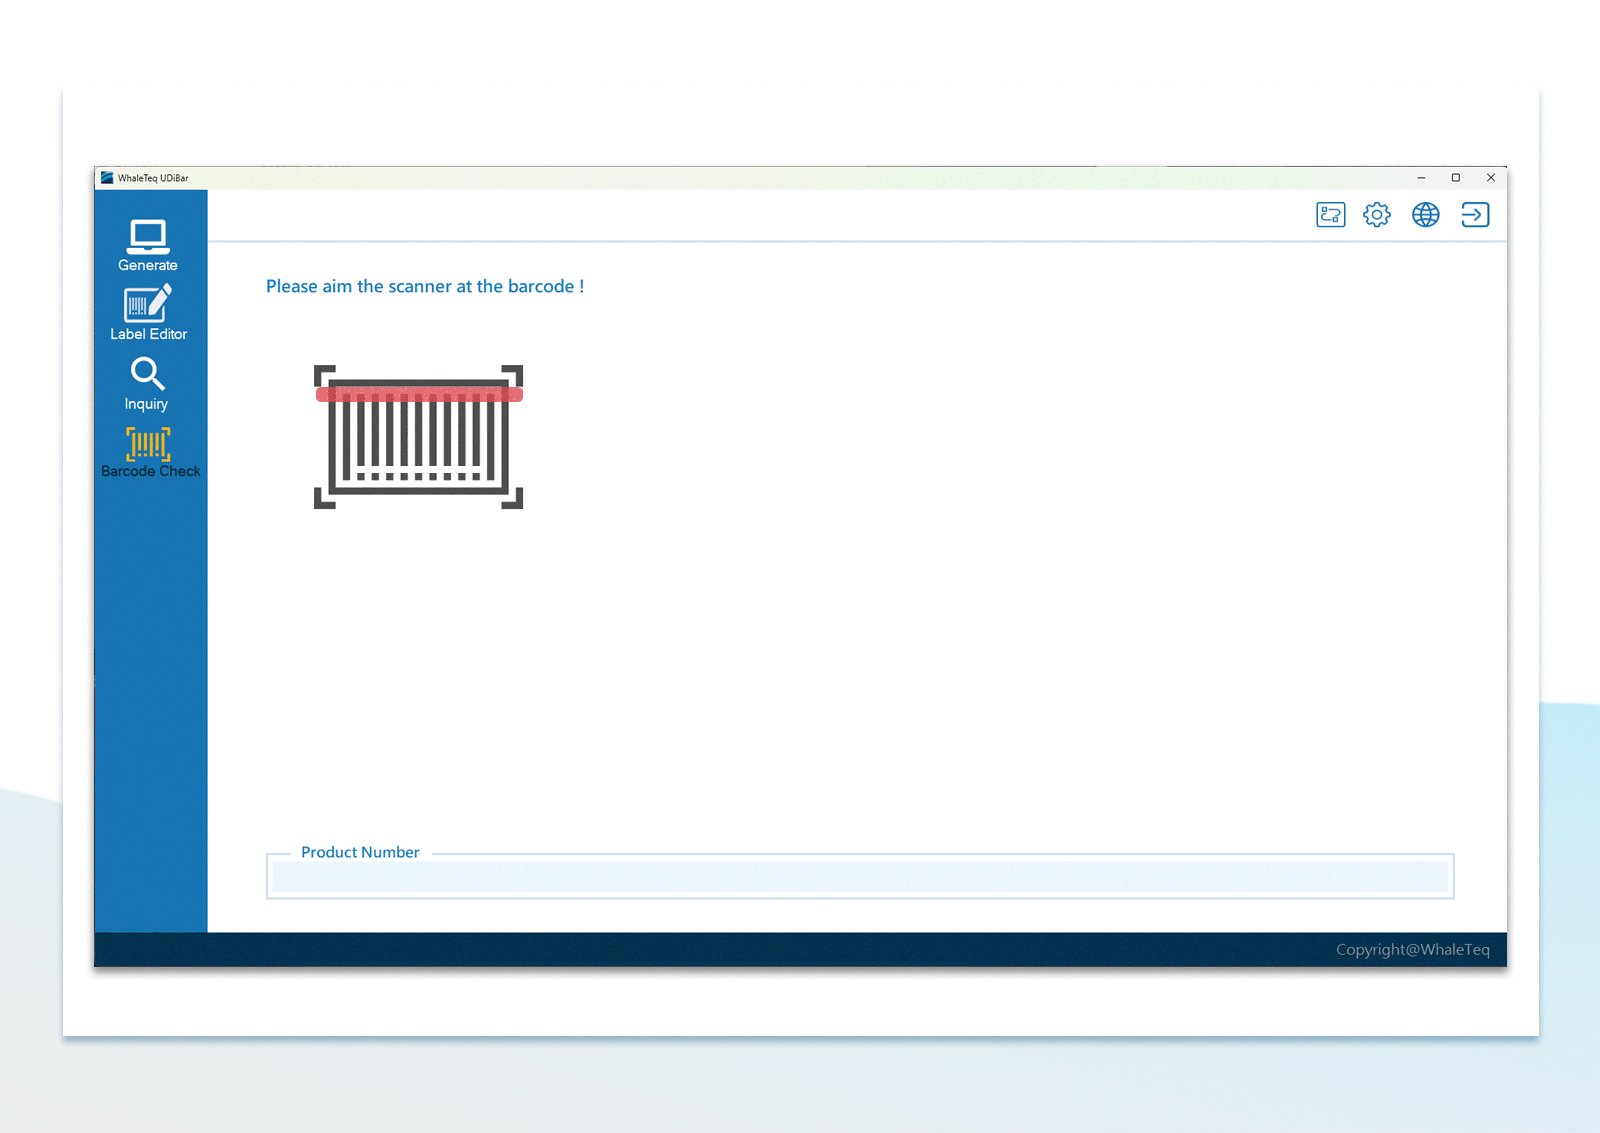Open the settings gear icon
This screenshot has width=1600, height=1133.
[x=1377, y=215]
